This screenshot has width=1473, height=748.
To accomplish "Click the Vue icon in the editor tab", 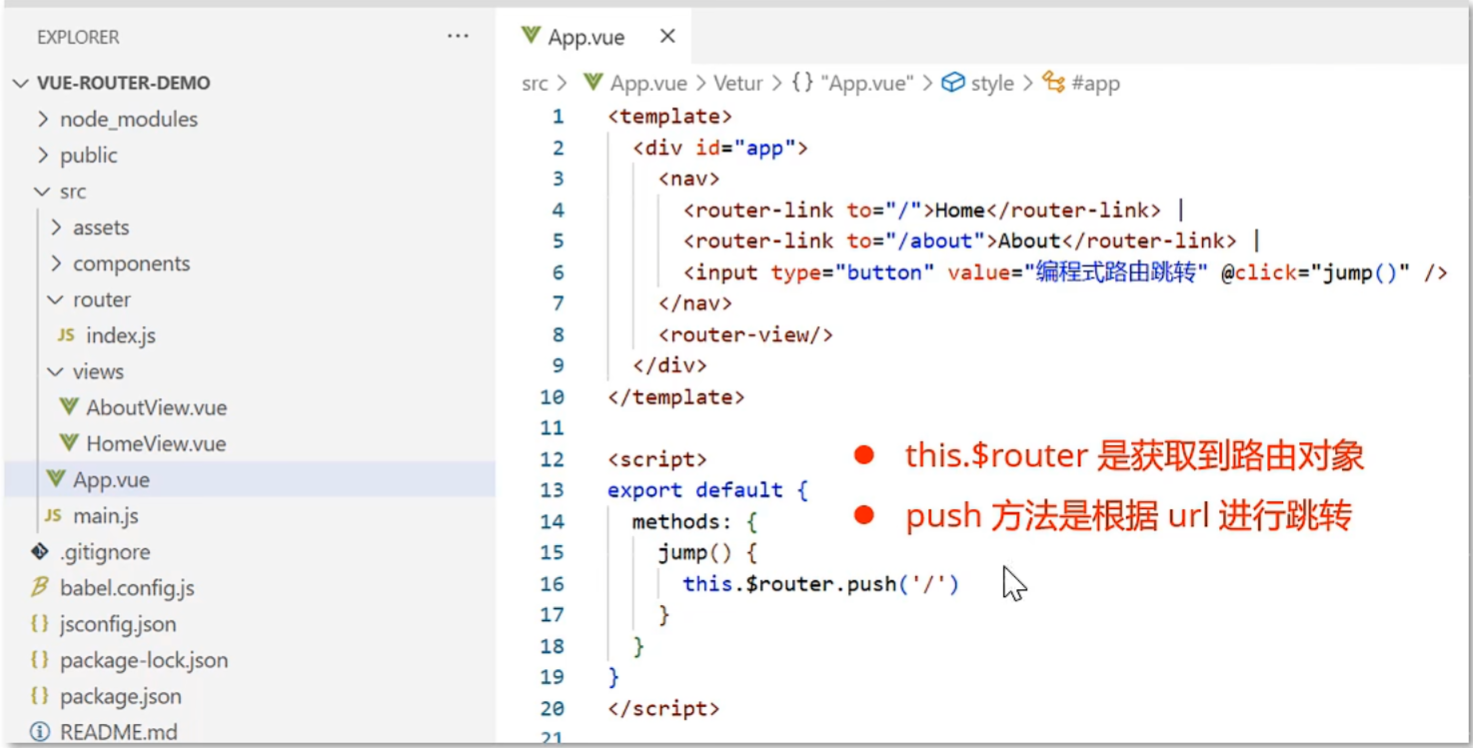I will (530, 37).
